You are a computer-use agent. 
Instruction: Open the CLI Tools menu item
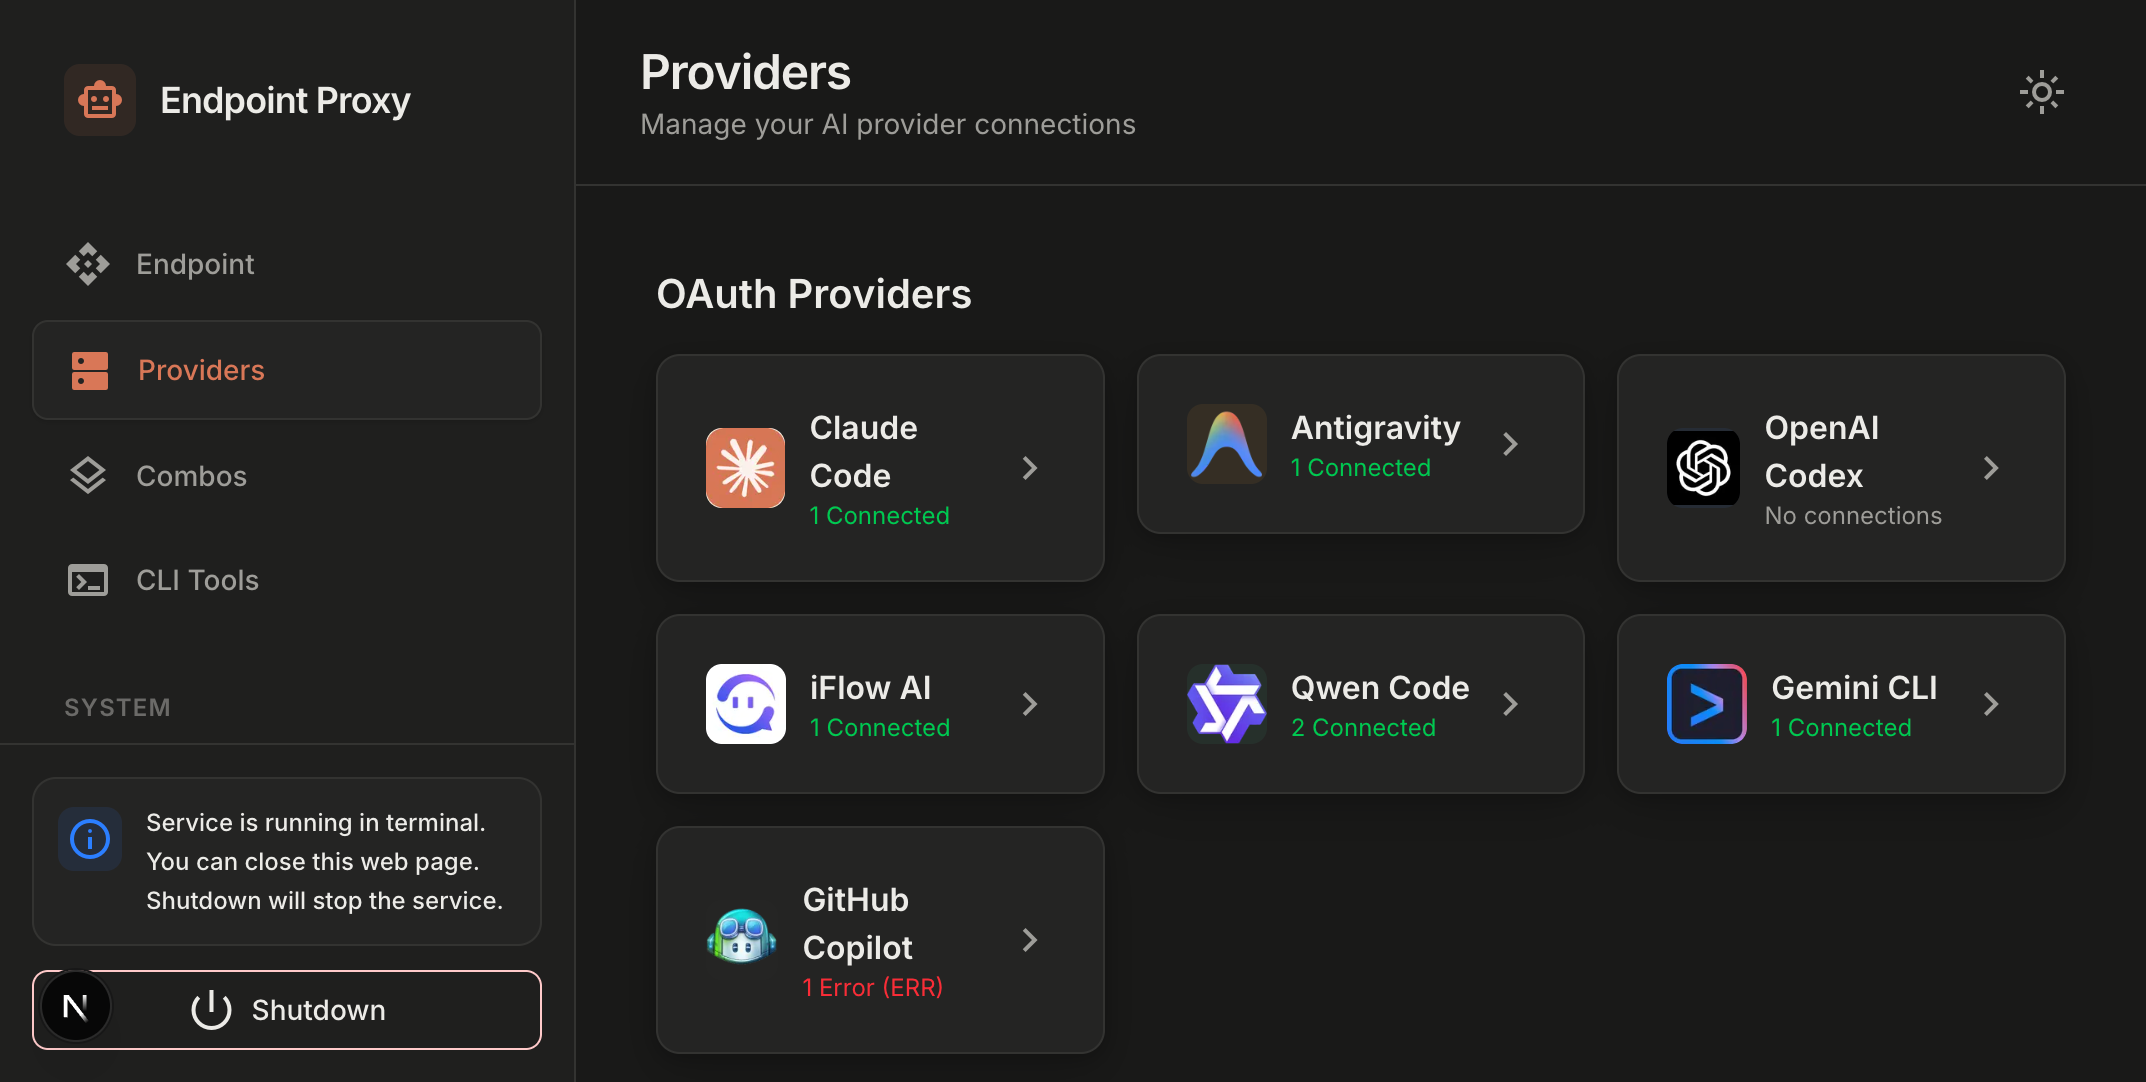click(287, 580)
